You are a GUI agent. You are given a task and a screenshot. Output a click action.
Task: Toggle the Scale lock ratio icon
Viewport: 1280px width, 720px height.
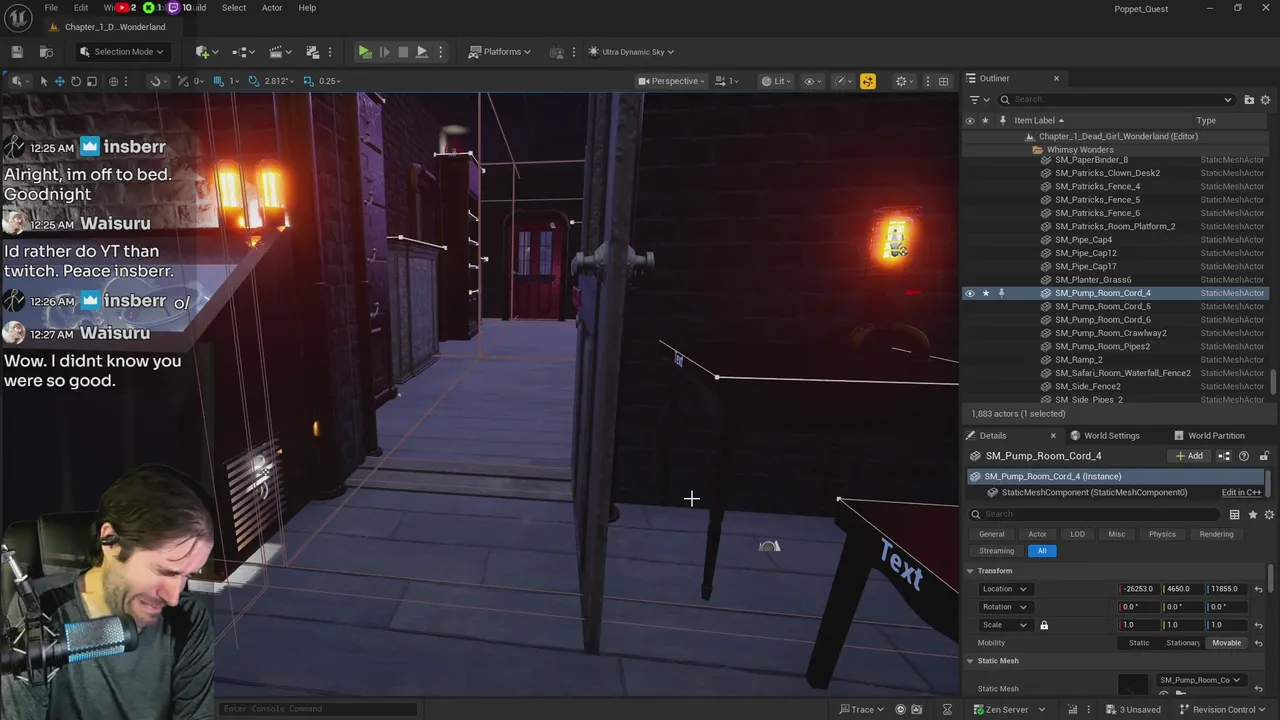click(x=1044, y=625)
